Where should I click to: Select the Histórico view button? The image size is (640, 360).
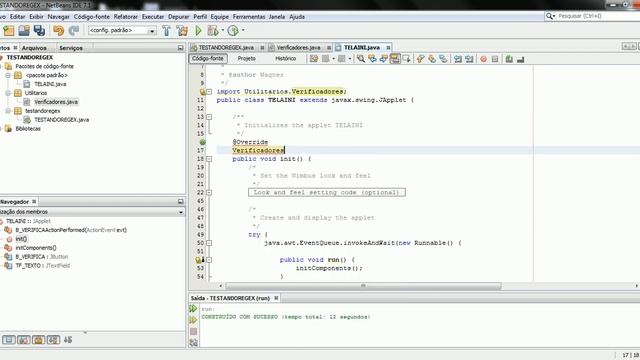[285, 59]
